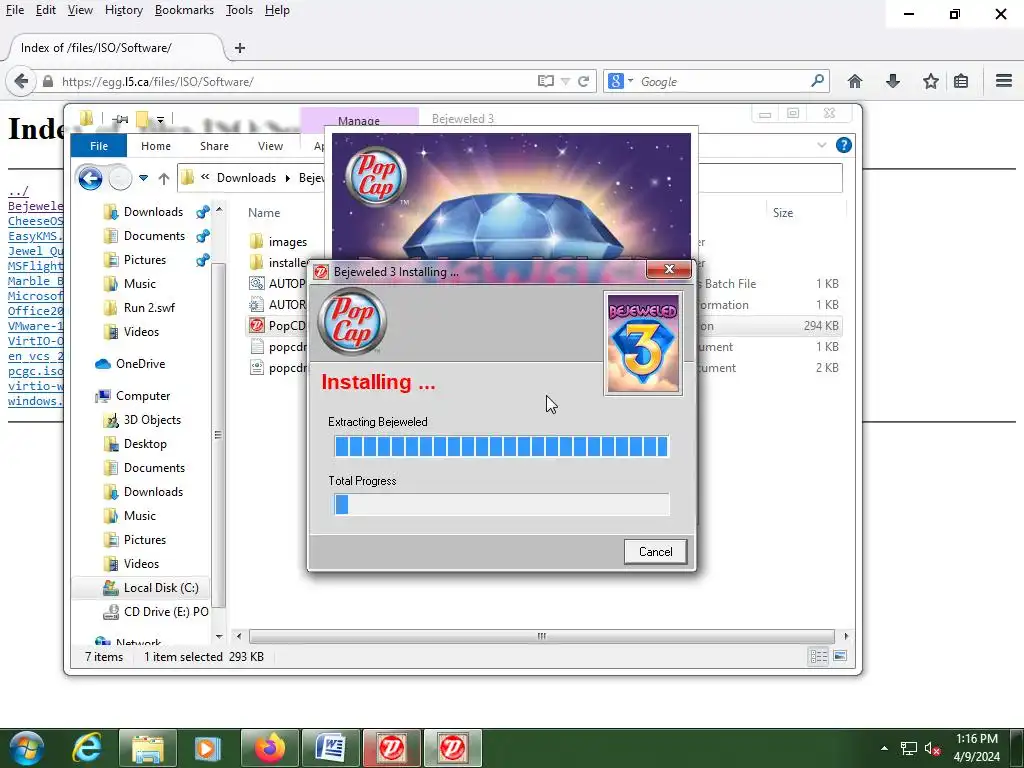Open Explorer Home ribbon tab
The width and height of the screenshot is (1024, 768).
coord(155,146)
